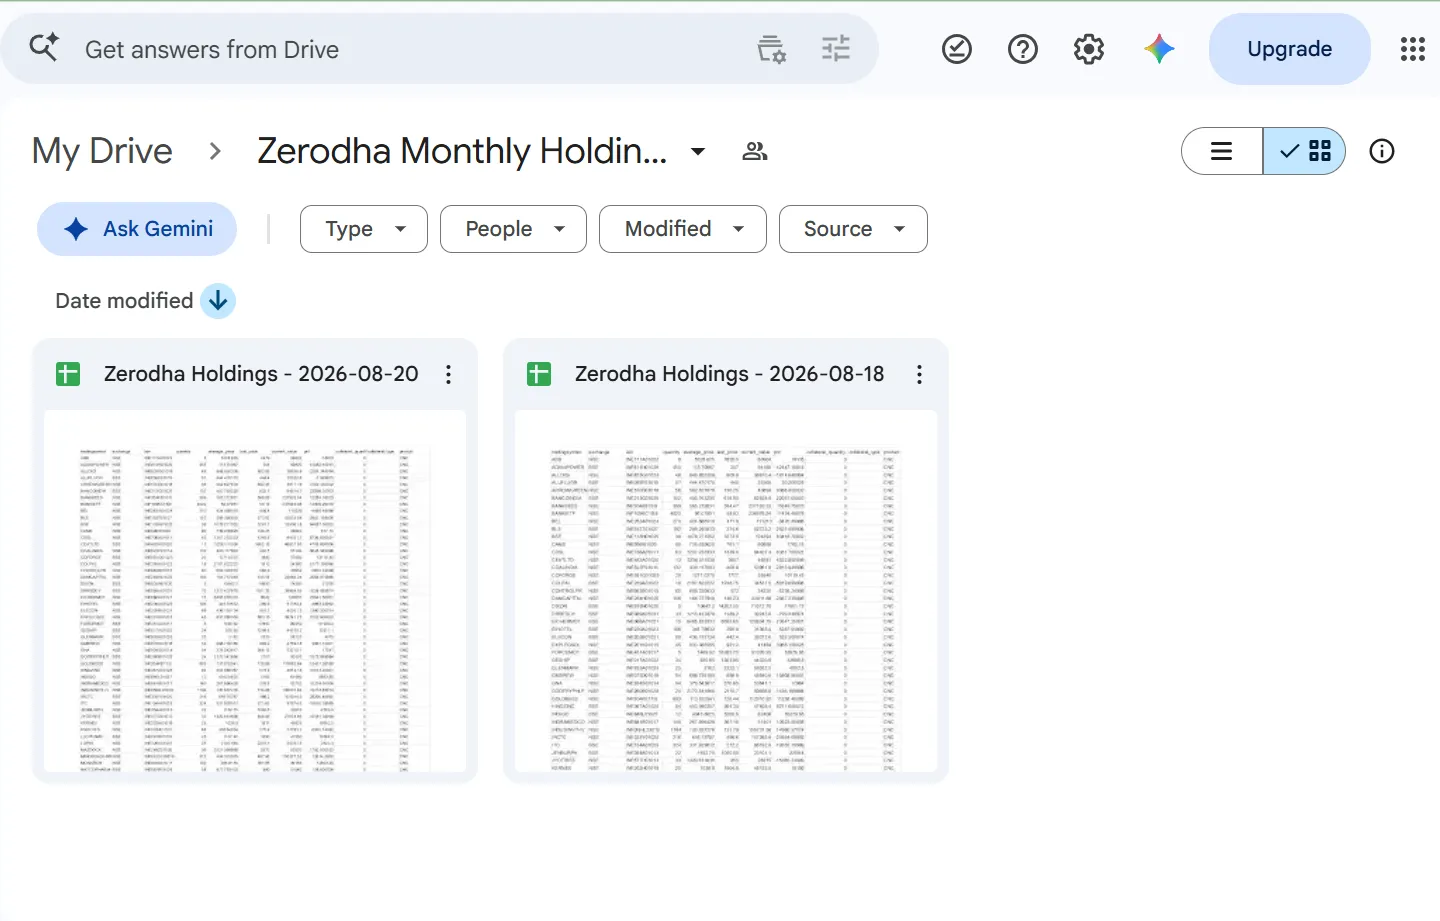Select the grid layout view

[1304, 151]
